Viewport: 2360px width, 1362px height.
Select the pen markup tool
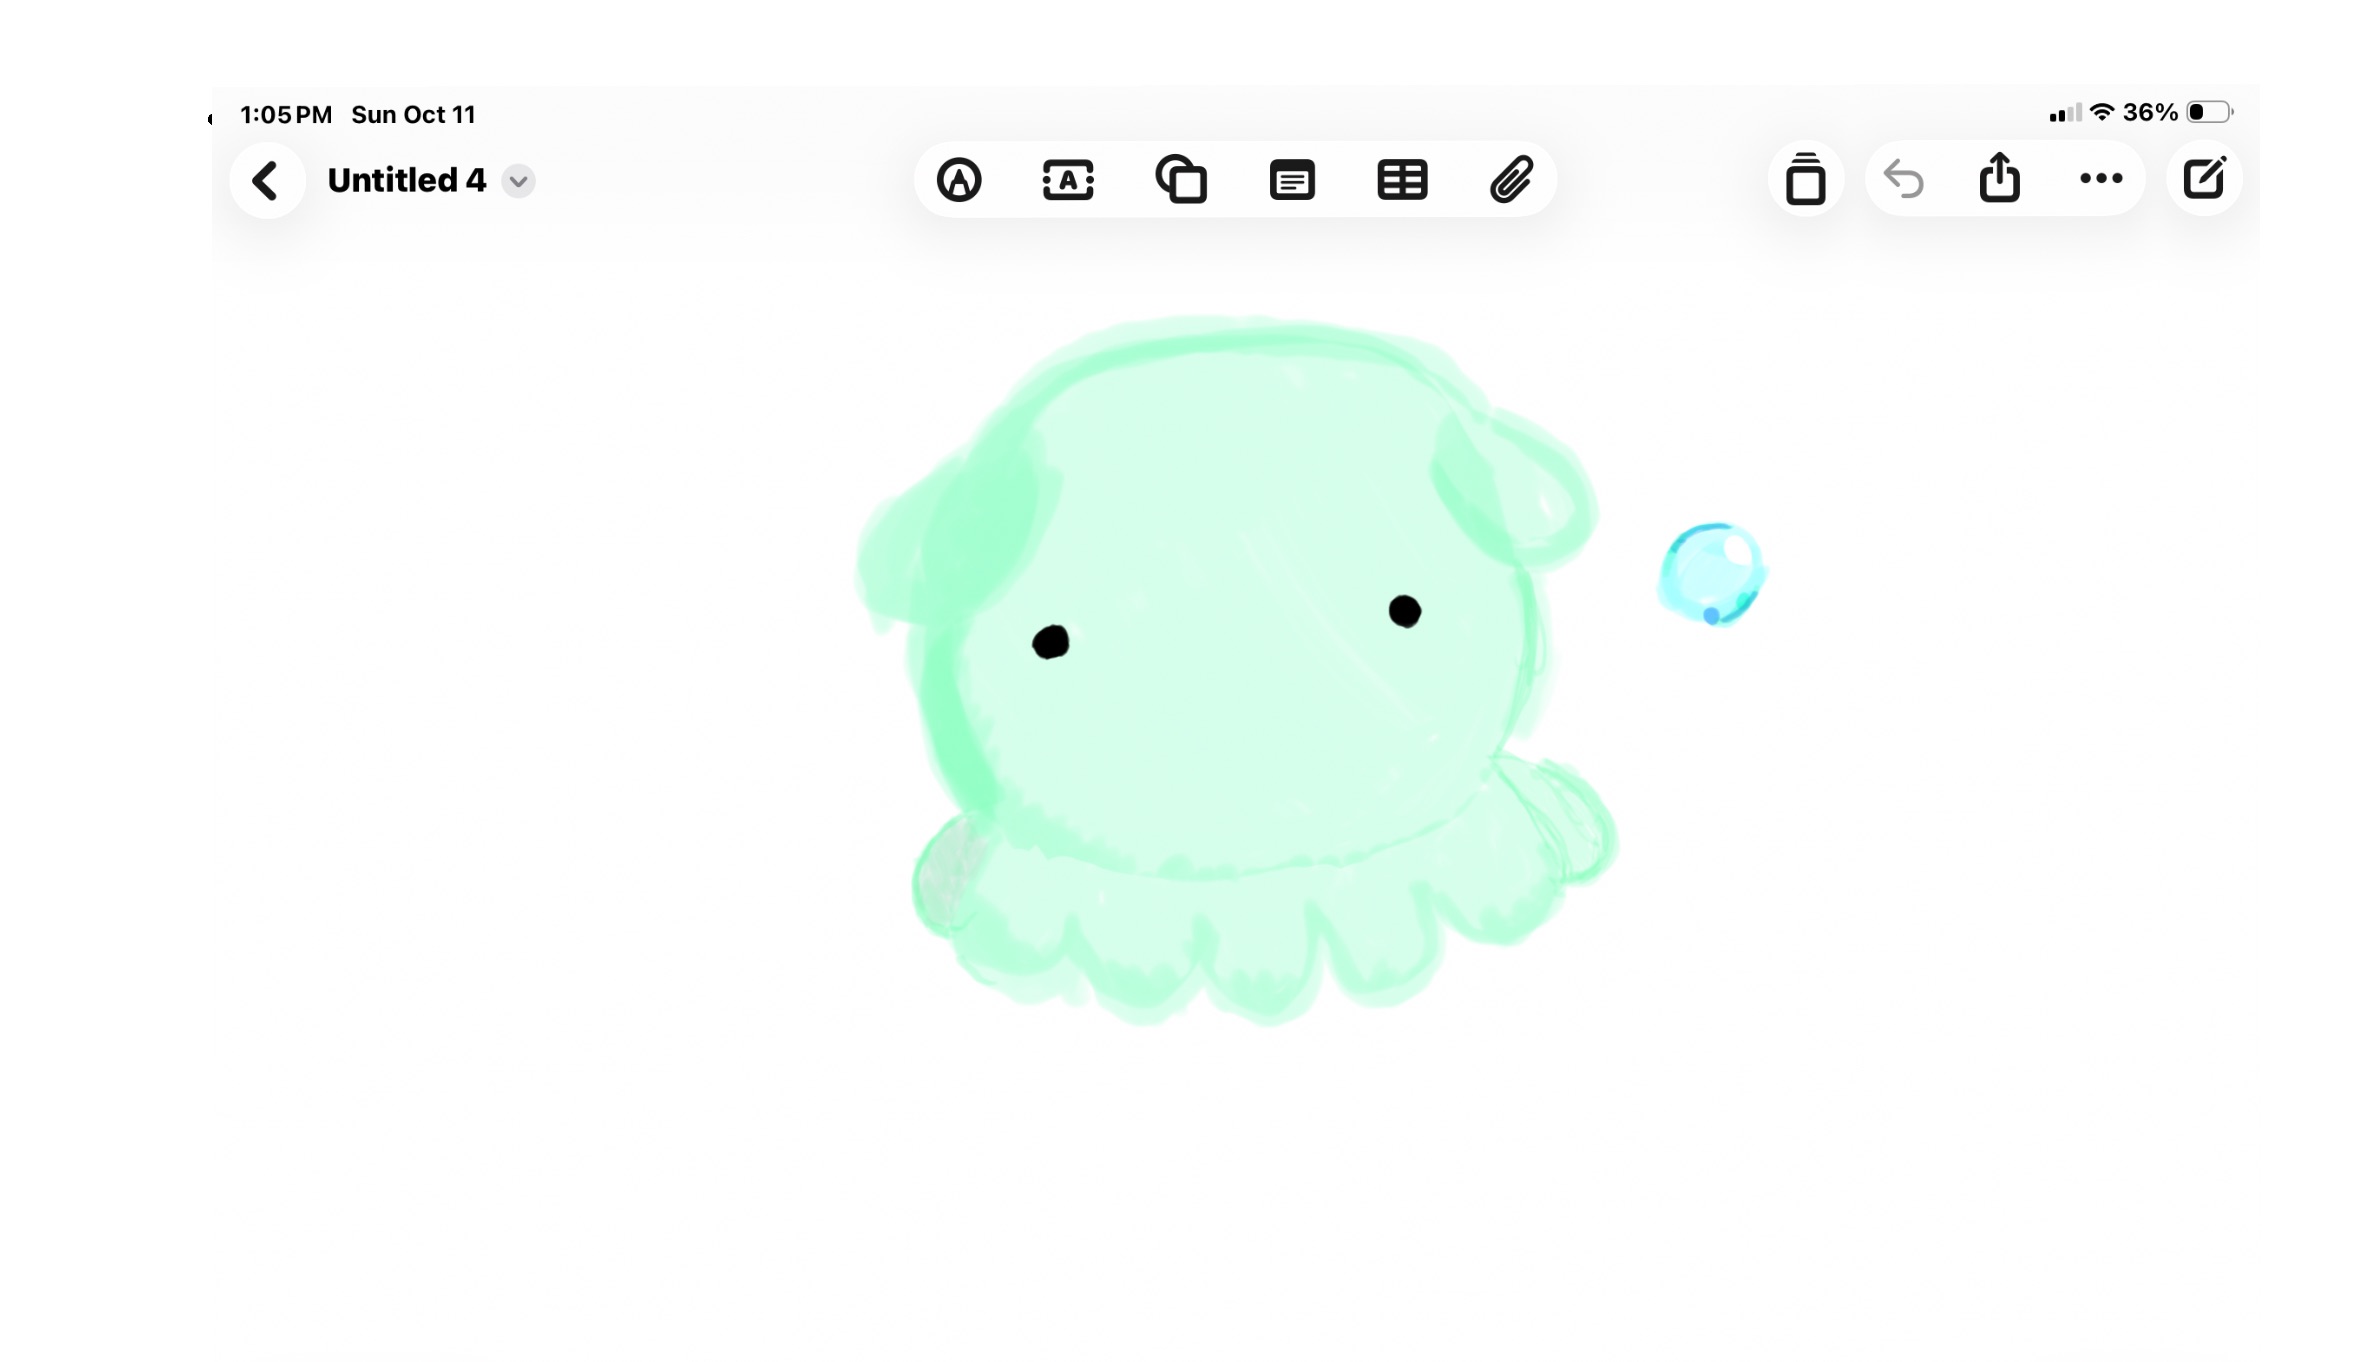pos(959,180)
